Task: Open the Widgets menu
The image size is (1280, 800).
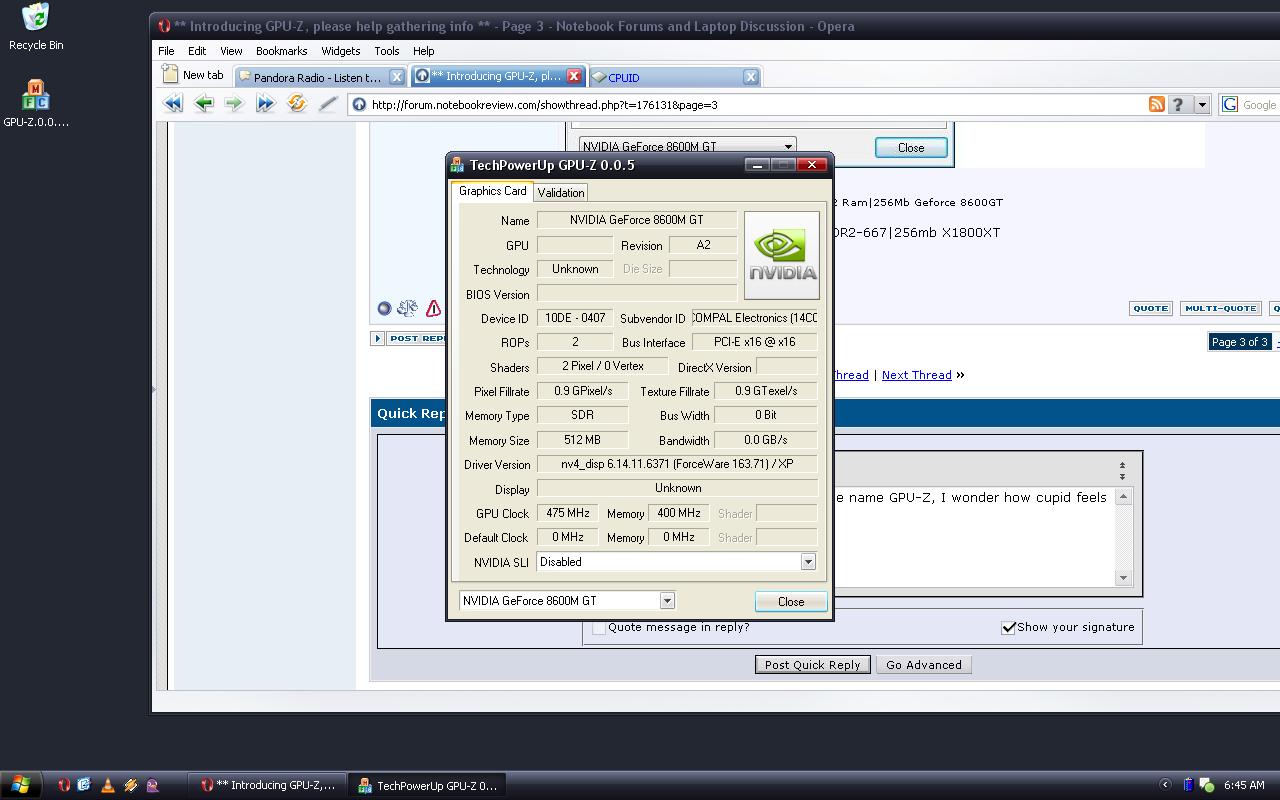Action: [340, 51]
